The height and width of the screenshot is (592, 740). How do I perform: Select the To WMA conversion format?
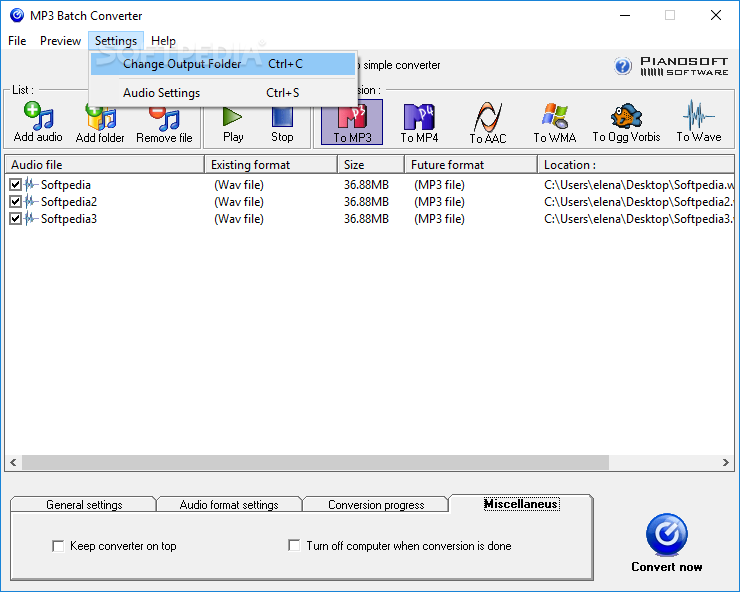[555, 123]
